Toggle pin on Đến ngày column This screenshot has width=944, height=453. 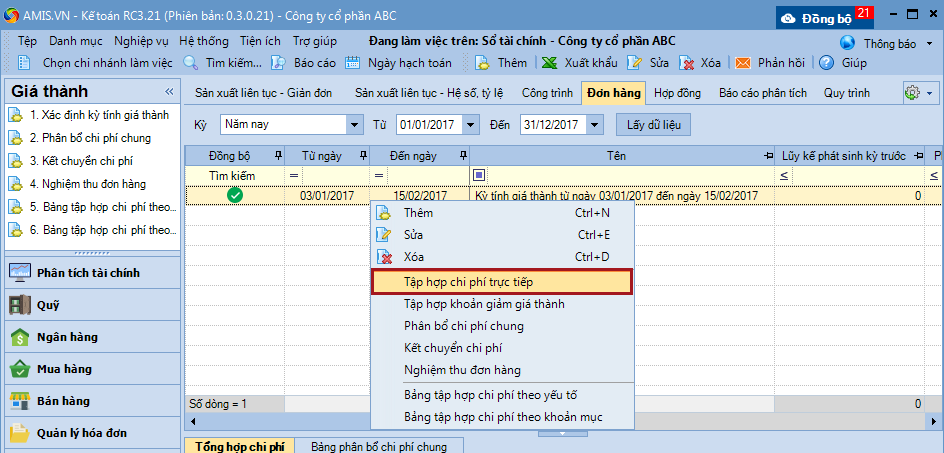coord(462,156)
